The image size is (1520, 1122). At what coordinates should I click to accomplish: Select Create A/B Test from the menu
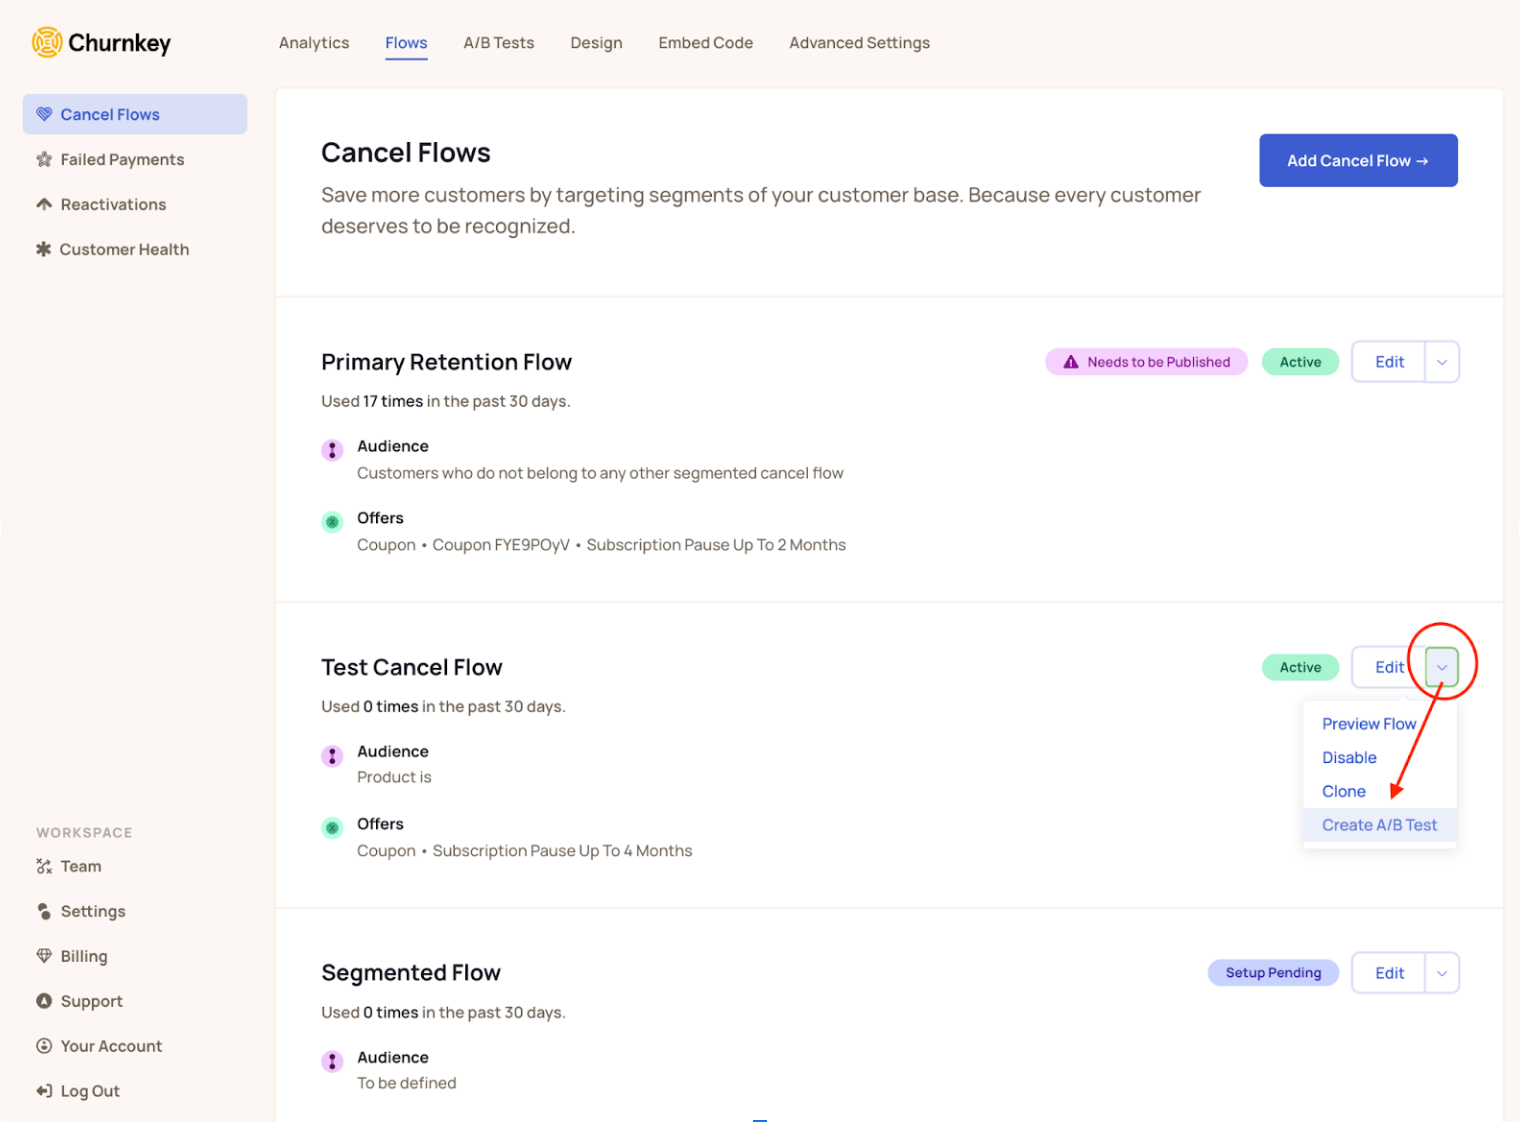(x=1379, y=824)
